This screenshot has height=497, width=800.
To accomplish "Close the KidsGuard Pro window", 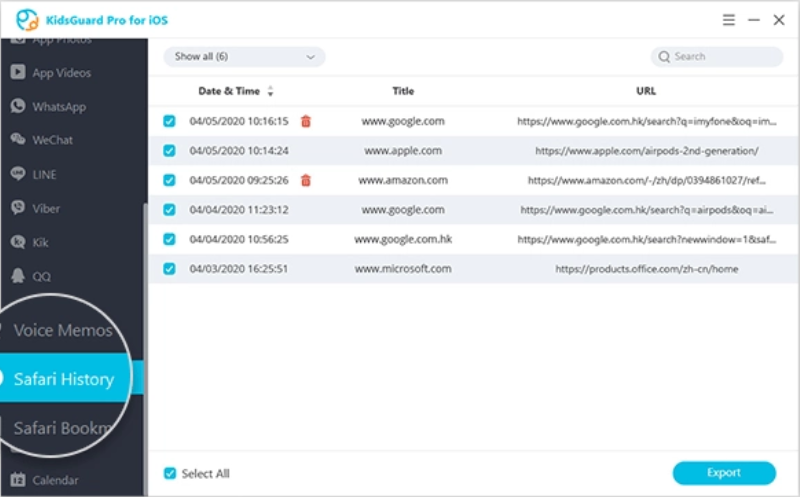I will click(779, 20).
